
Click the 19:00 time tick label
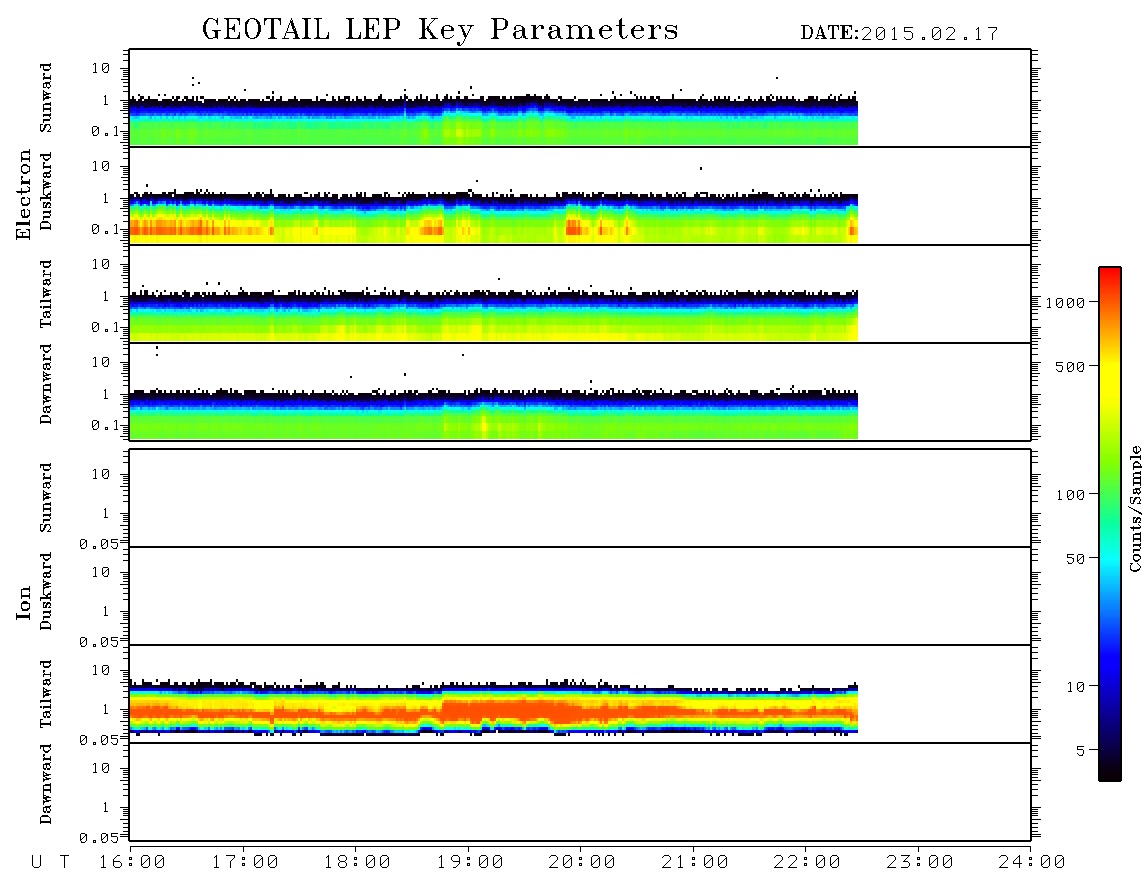point(470,863)
